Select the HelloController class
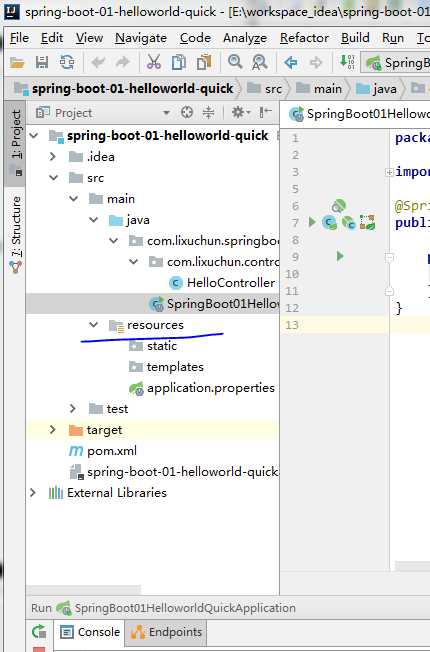This screenshot has height=652, width=430. pos(222,283)
